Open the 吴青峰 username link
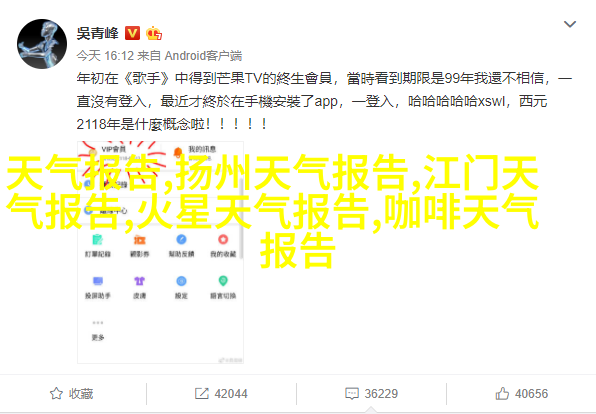 (98, 33)
